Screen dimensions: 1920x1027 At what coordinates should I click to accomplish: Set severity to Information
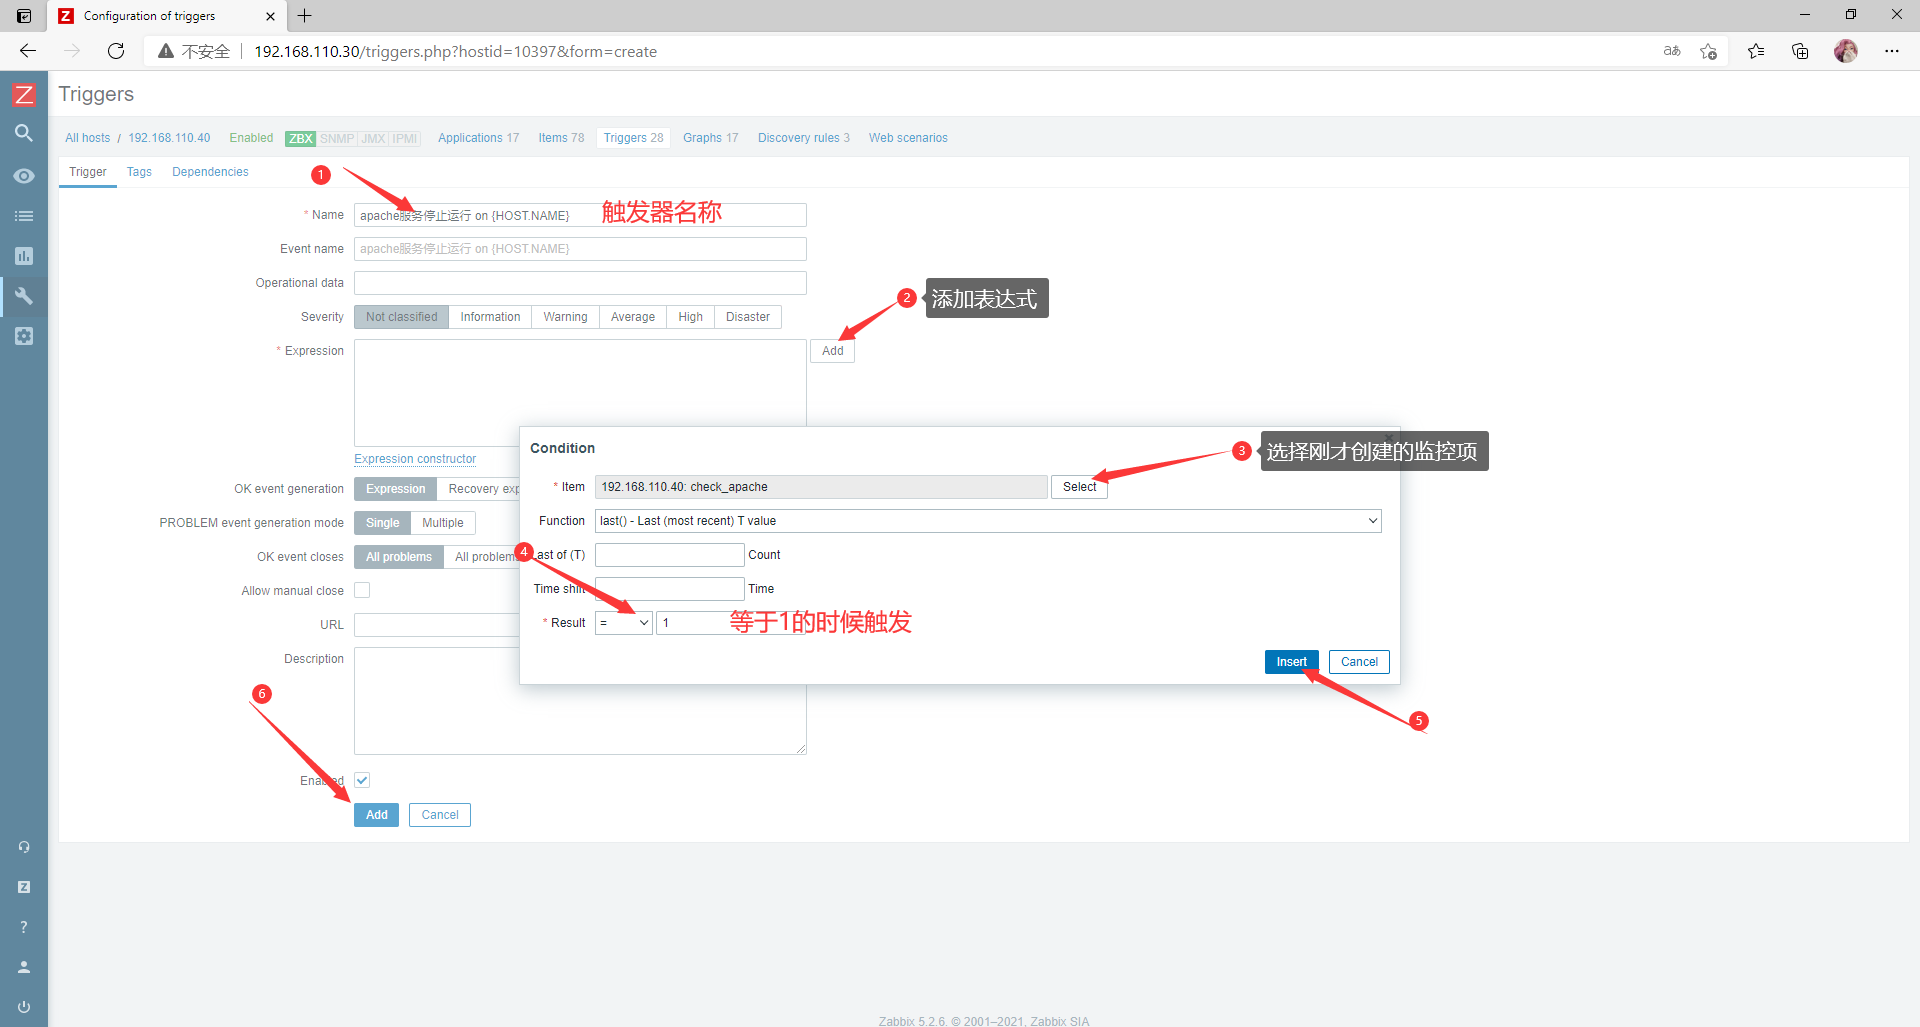click(490, 317)
